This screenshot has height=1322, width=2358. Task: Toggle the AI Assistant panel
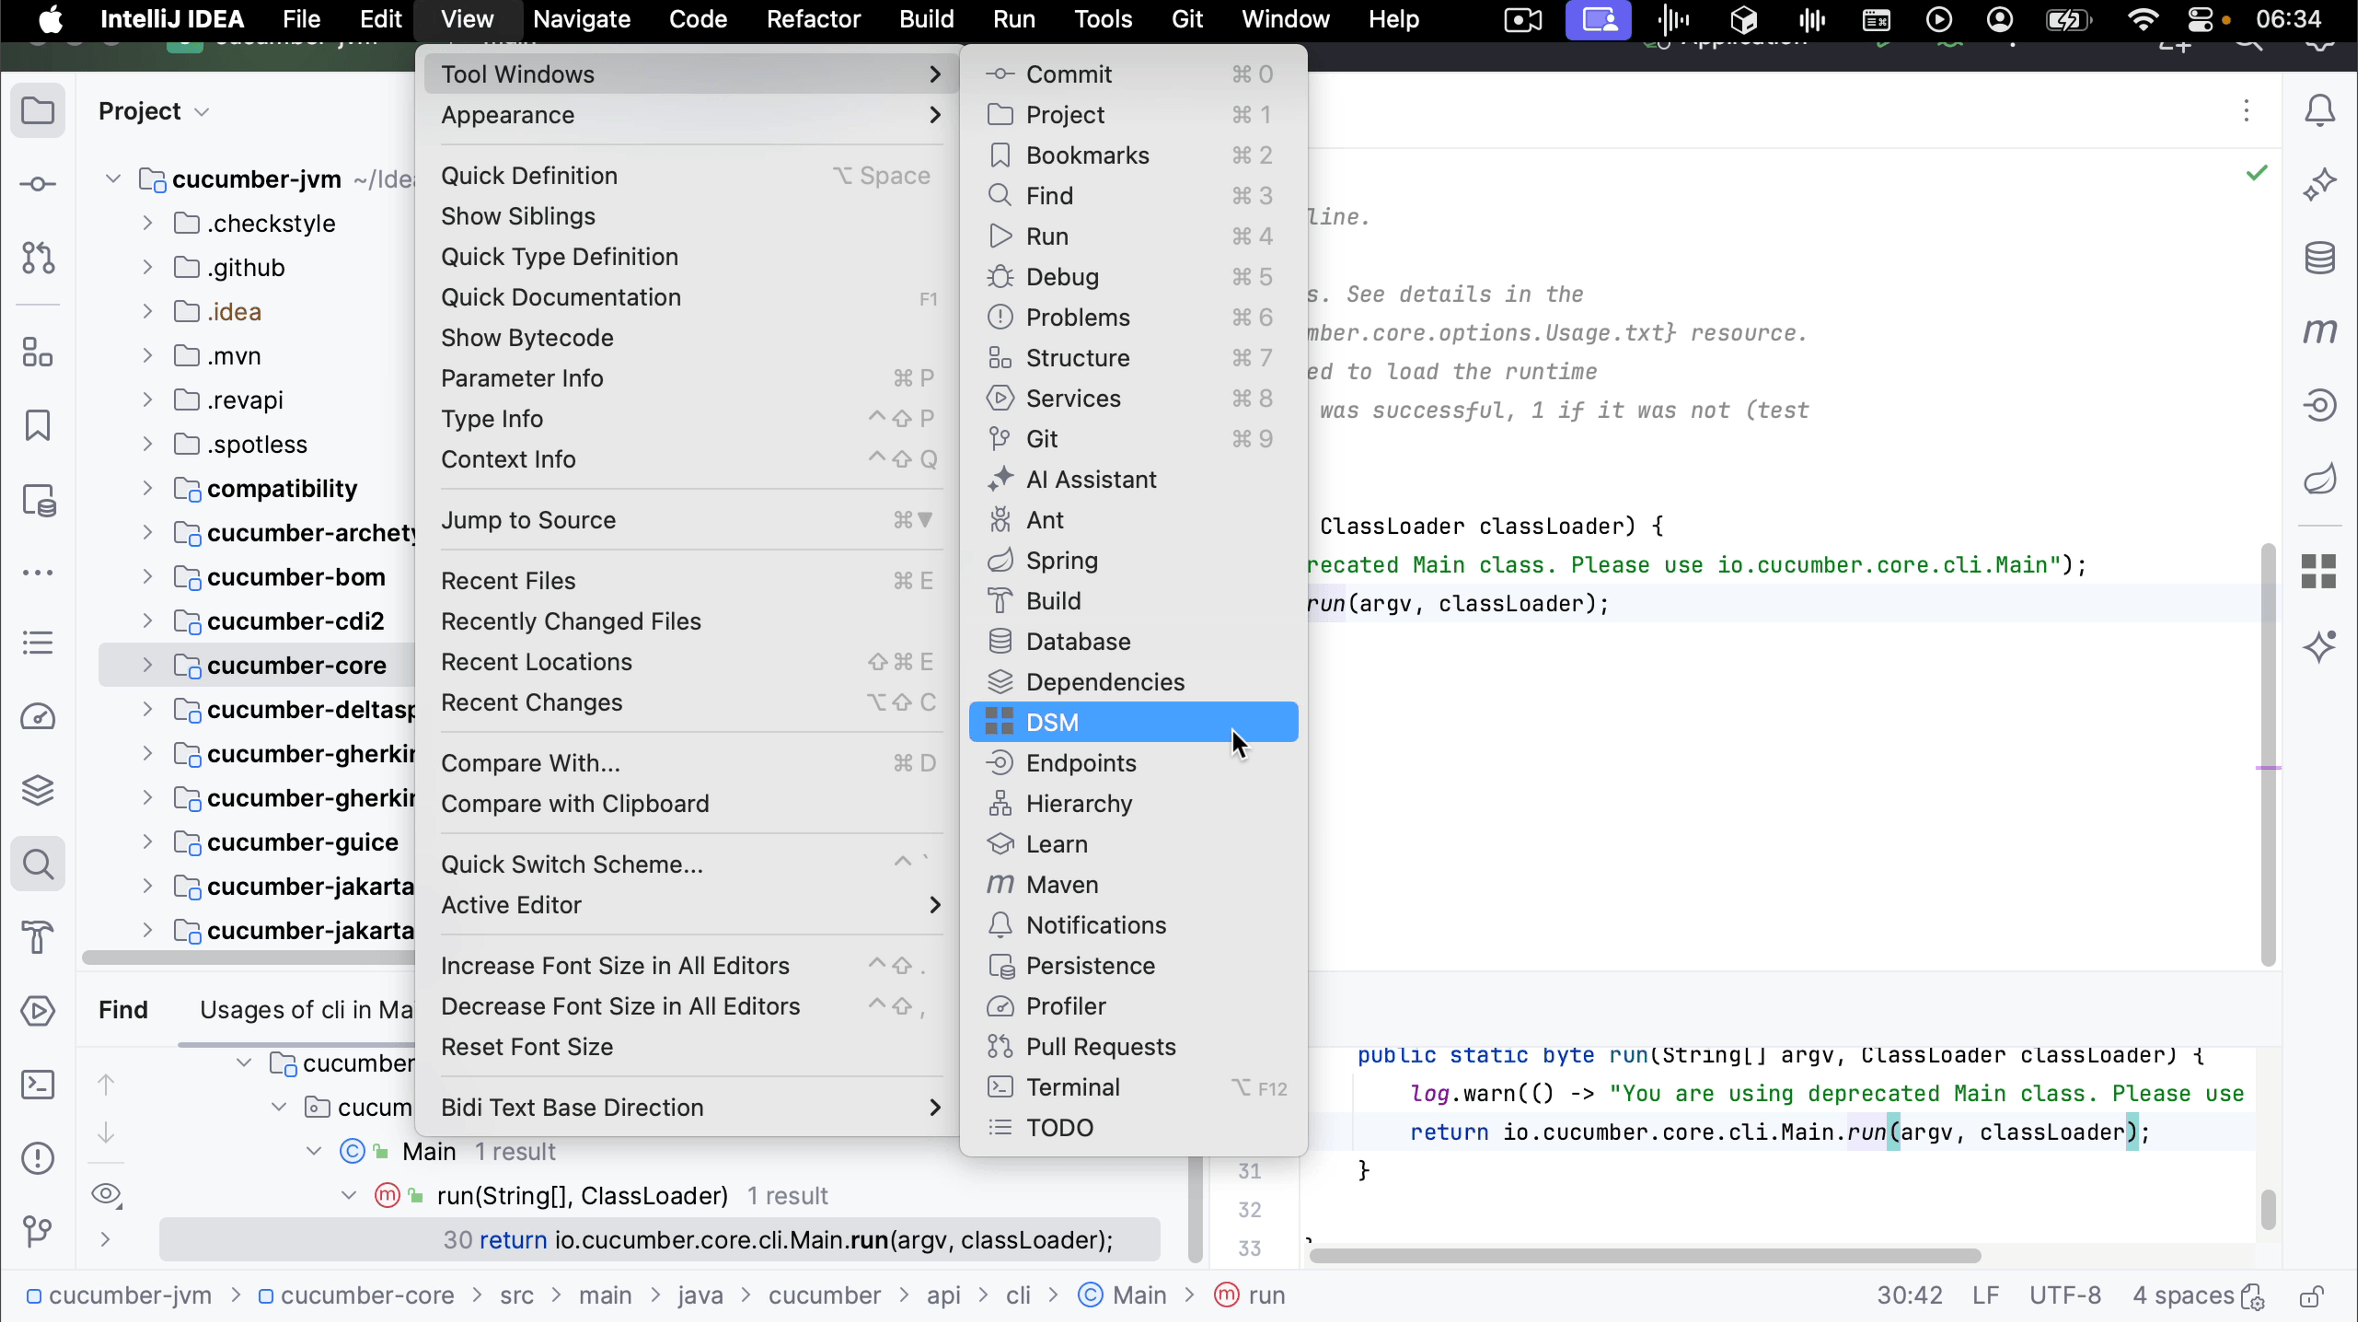[1092, 480]
